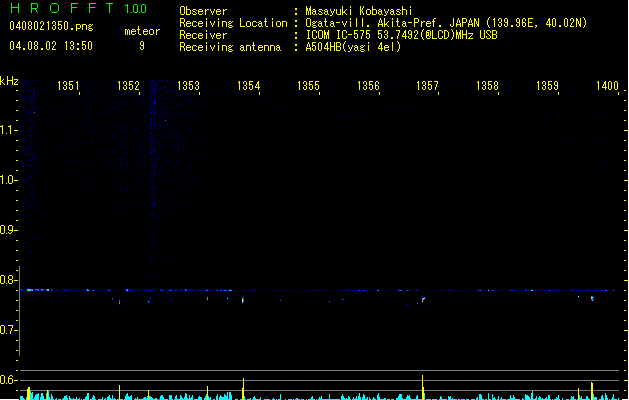Click the 1351 time axis marker

pos(68,86)
